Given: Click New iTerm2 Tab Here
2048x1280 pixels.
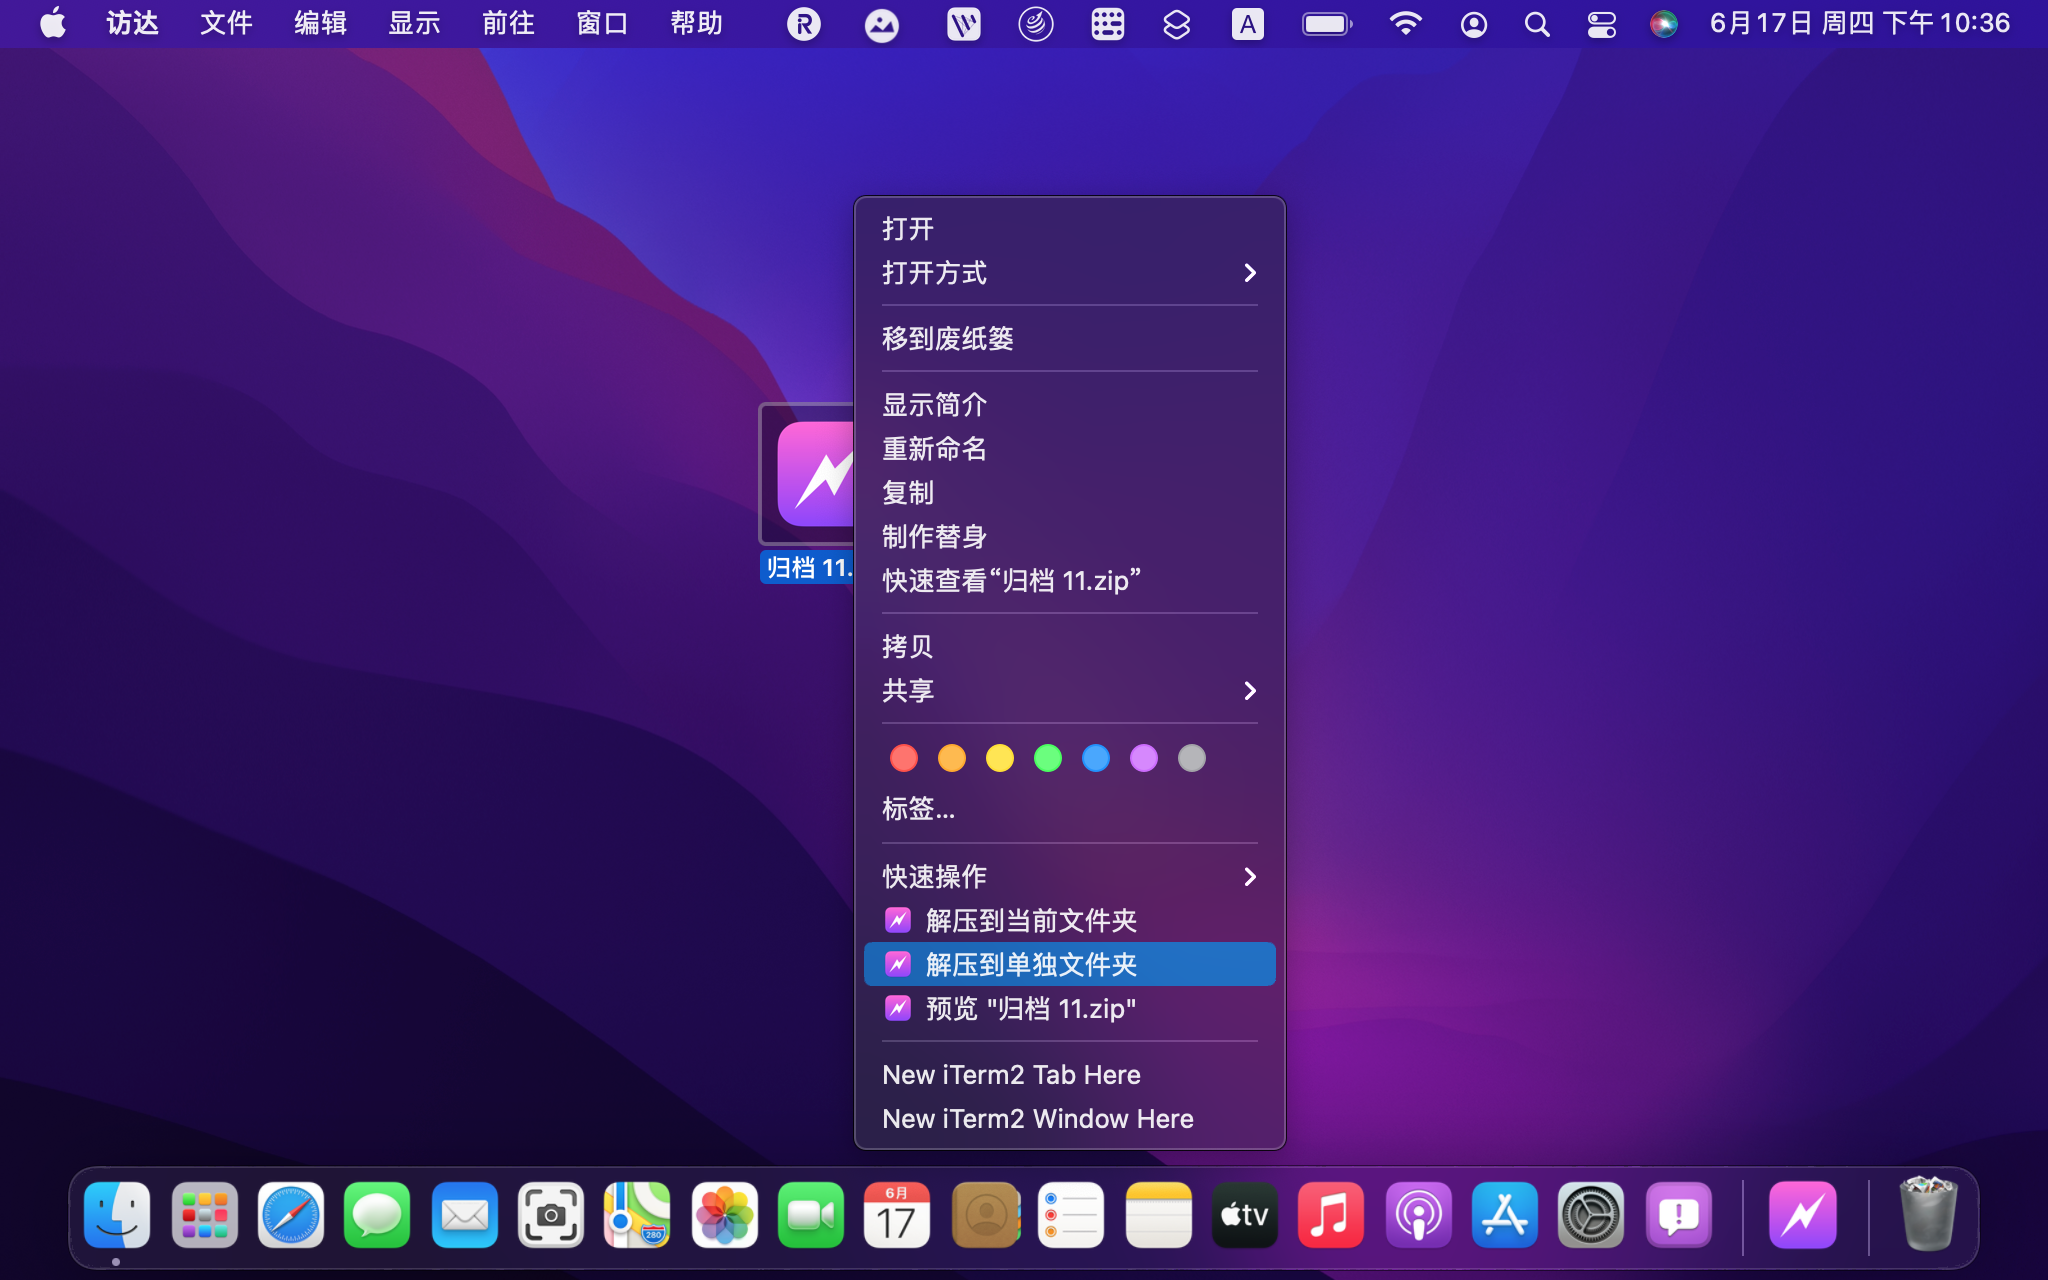Looking at the screenshot, I should [1010, 1074].
